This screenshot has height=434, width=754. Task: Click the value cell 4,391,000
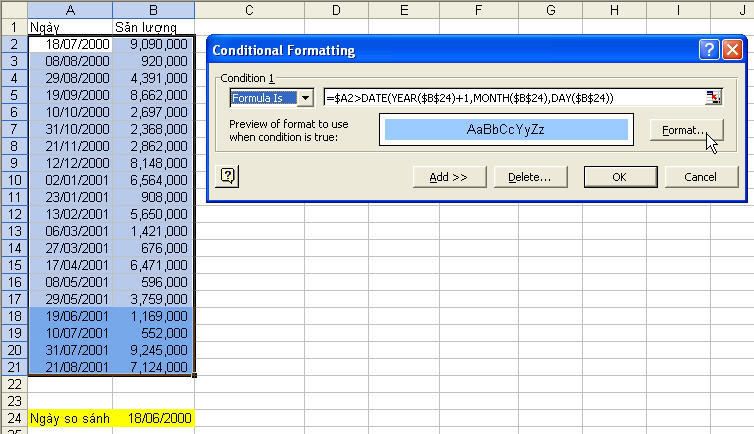point(153,78)
